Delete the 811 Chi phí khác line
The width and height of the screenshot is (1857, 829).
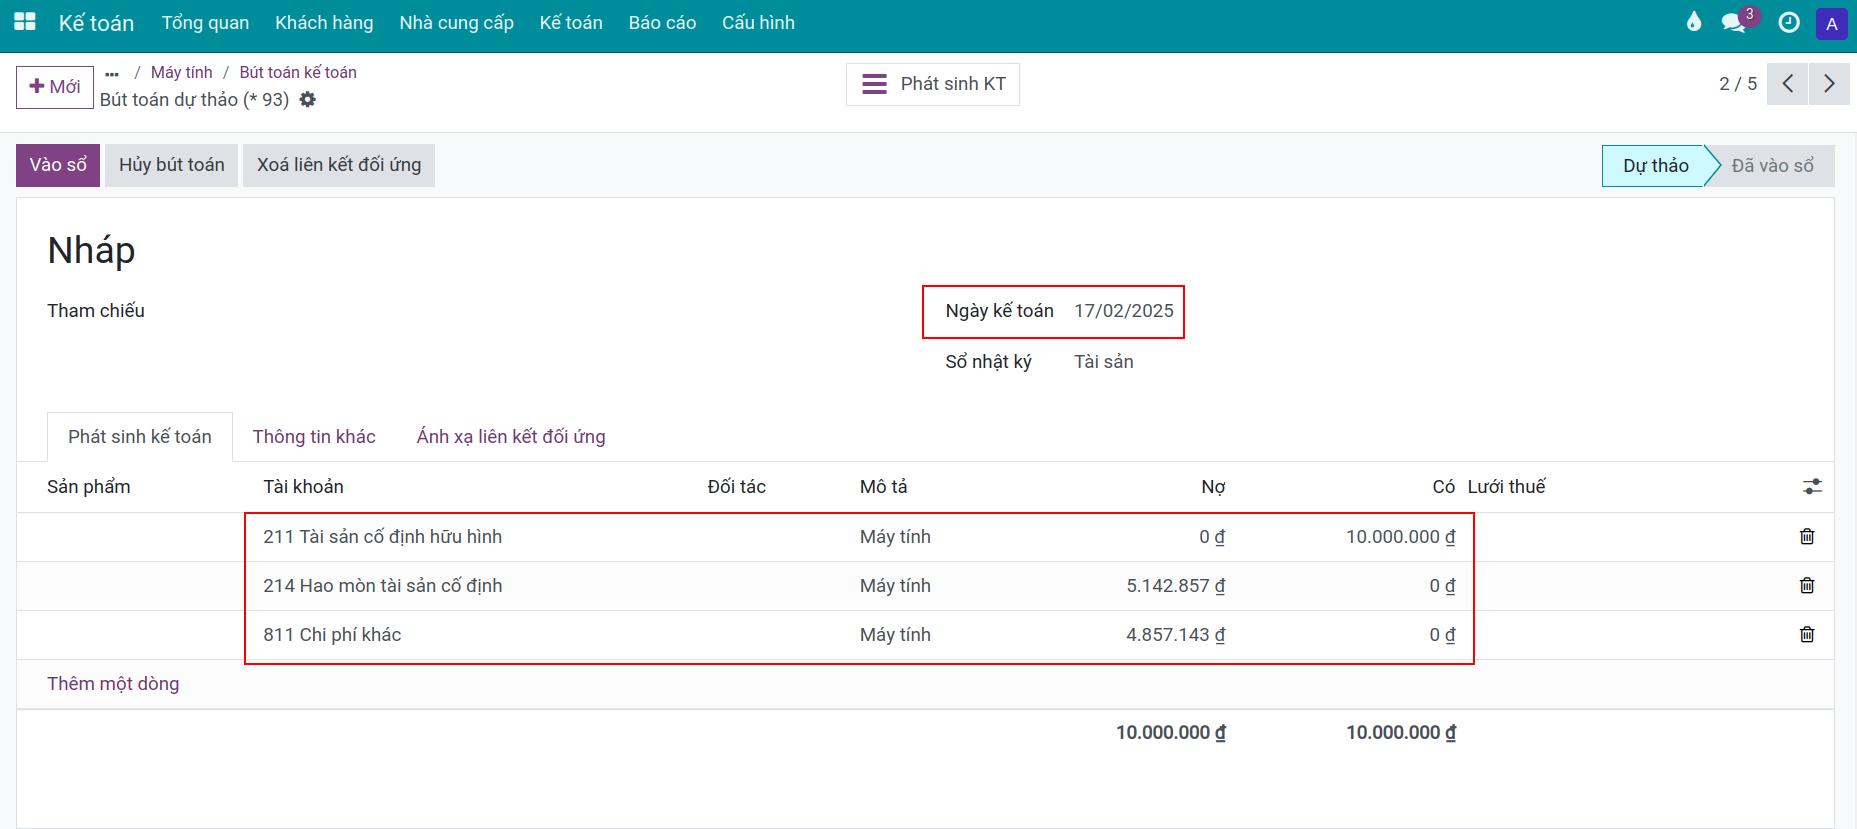(x=1807, y=635)
